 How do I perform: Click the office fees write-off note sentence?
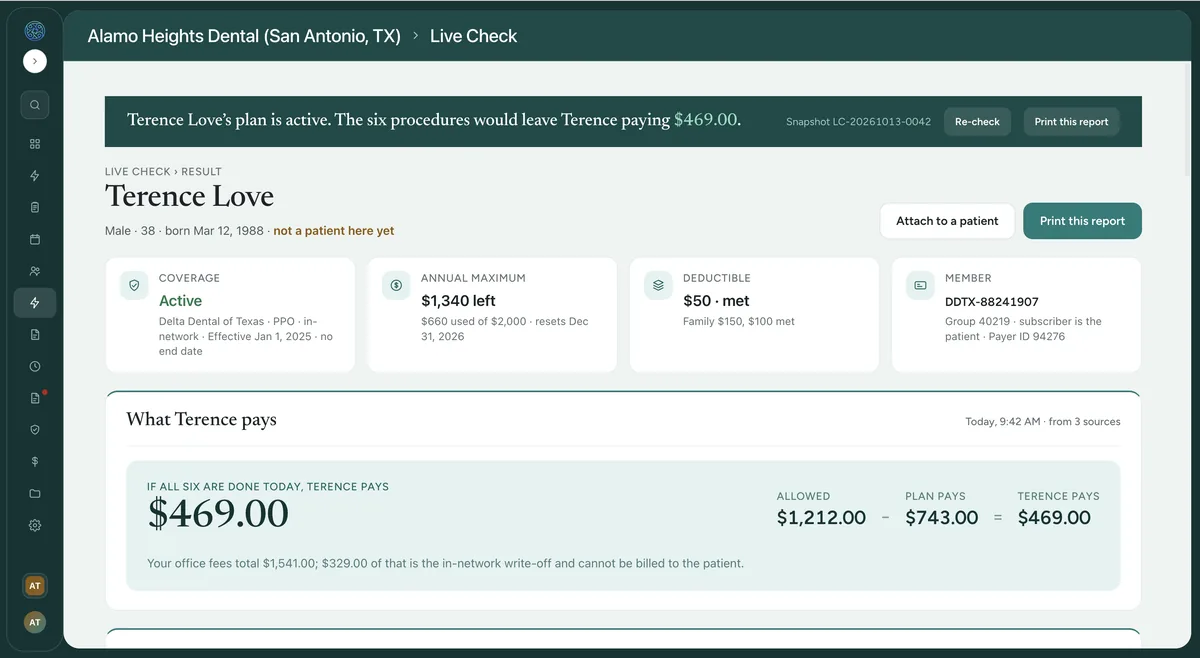click(445, 563)
